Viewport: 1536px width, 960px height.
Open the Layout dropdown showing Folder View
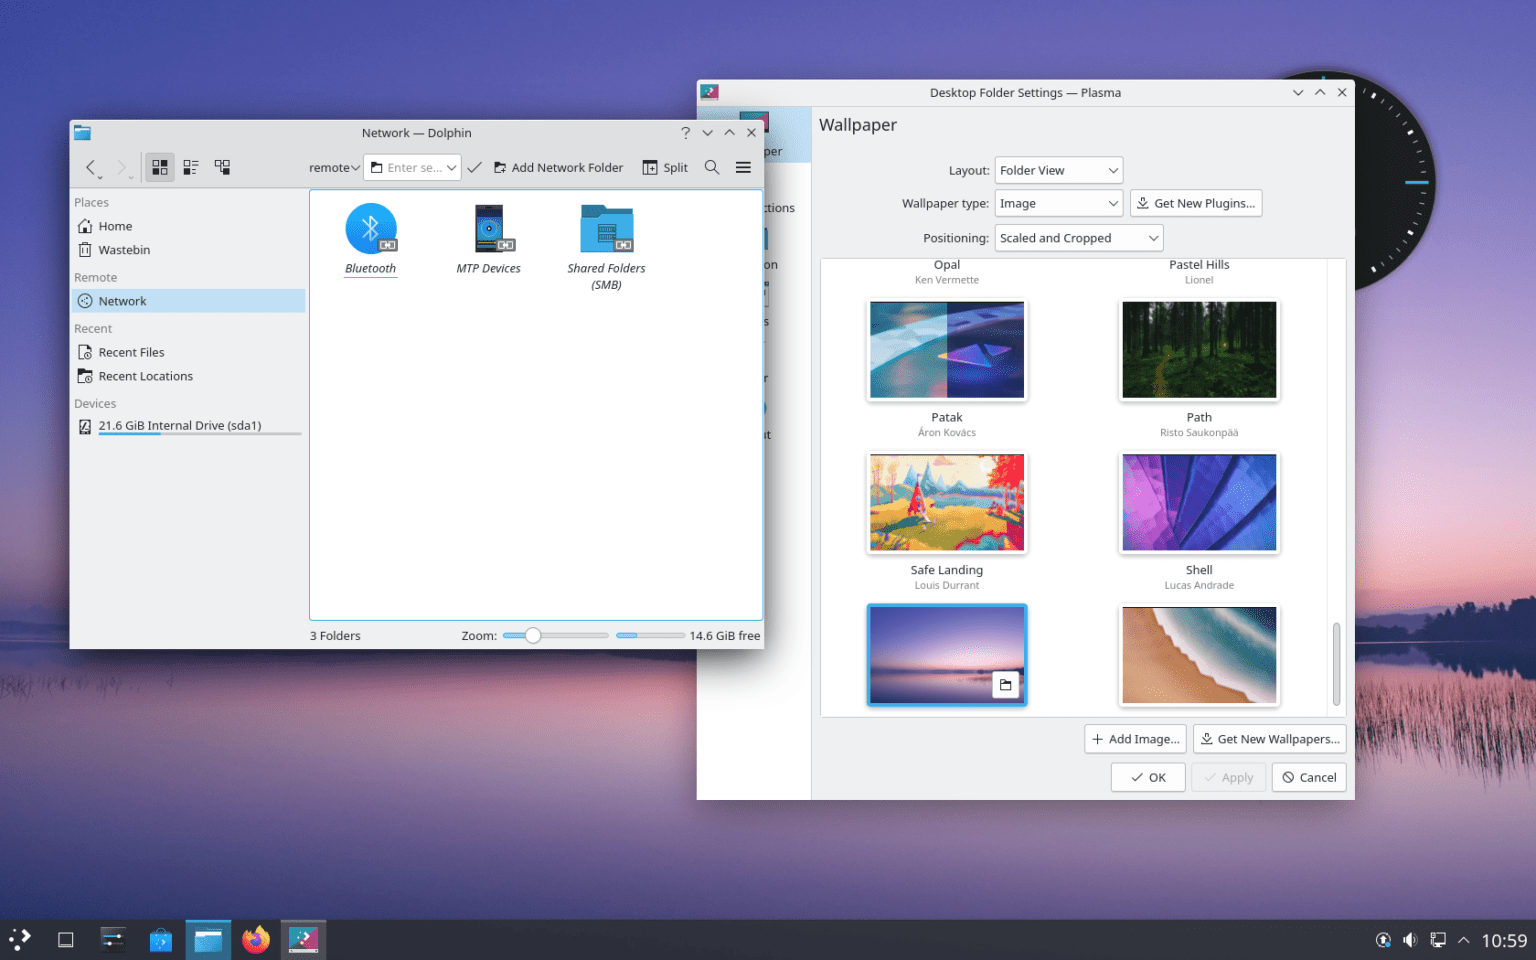pyautogui.click(x=1058, y=170)
